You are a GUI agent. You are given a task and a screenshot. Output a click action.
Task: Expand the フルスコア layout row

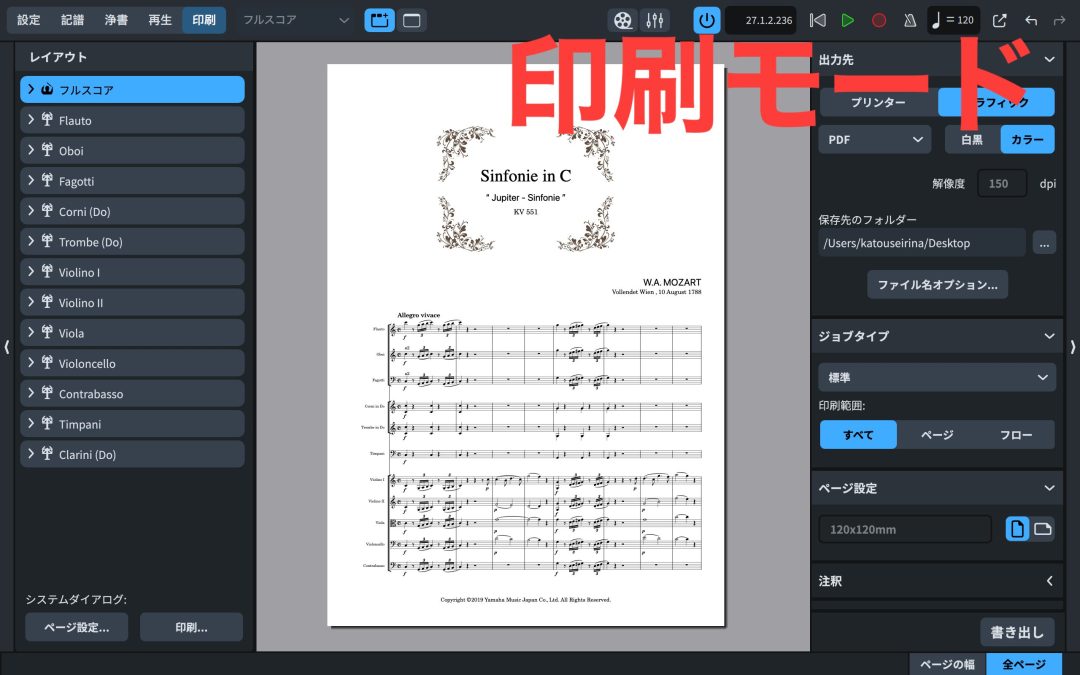pyautogui.click(x=31, y=90)
